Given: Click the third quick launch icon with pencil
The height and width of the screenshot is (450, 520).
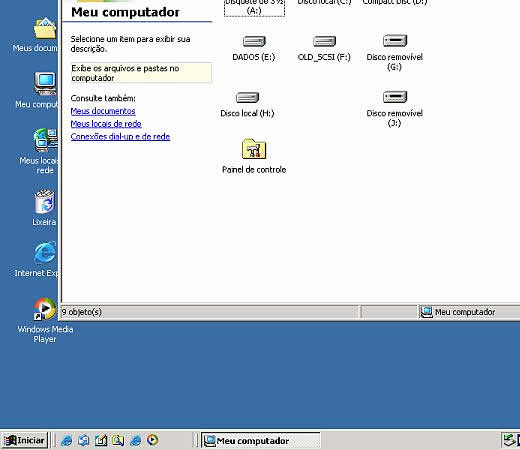Looking at the screenshot, I should [101, 441].
